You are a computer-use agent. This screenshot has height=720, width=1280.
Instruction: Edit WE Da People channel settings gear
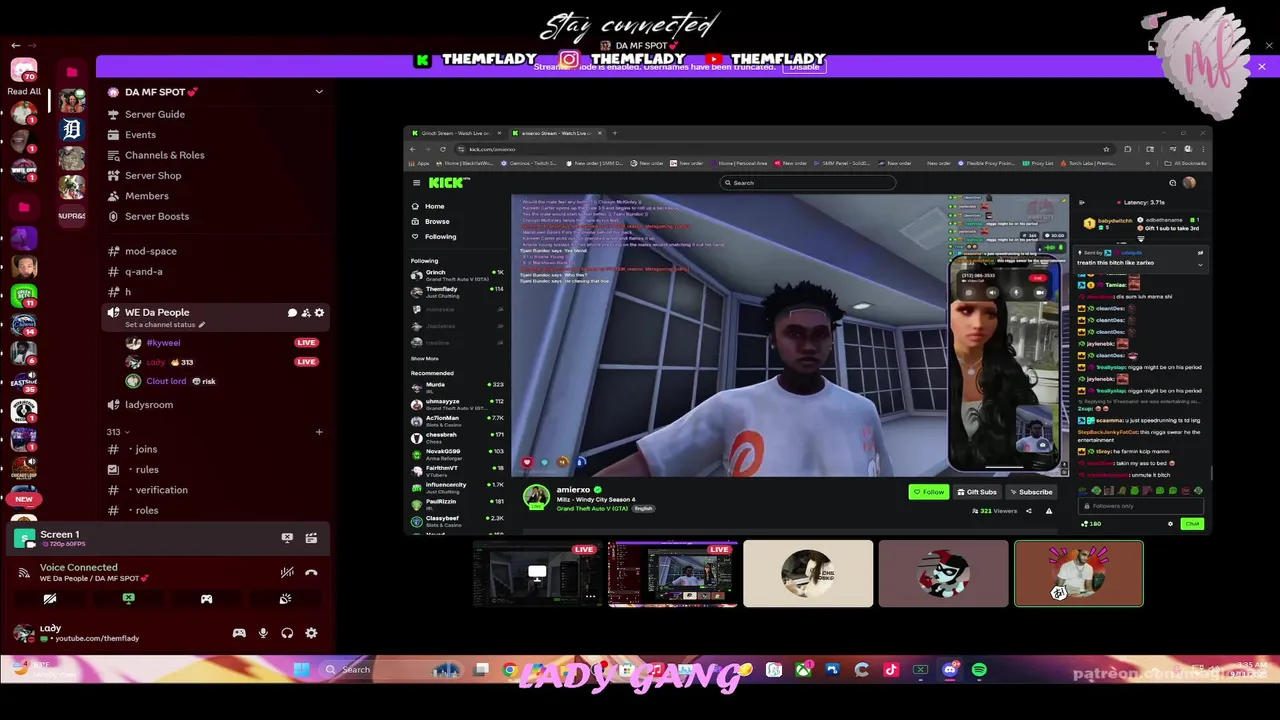tap(319, 313)
